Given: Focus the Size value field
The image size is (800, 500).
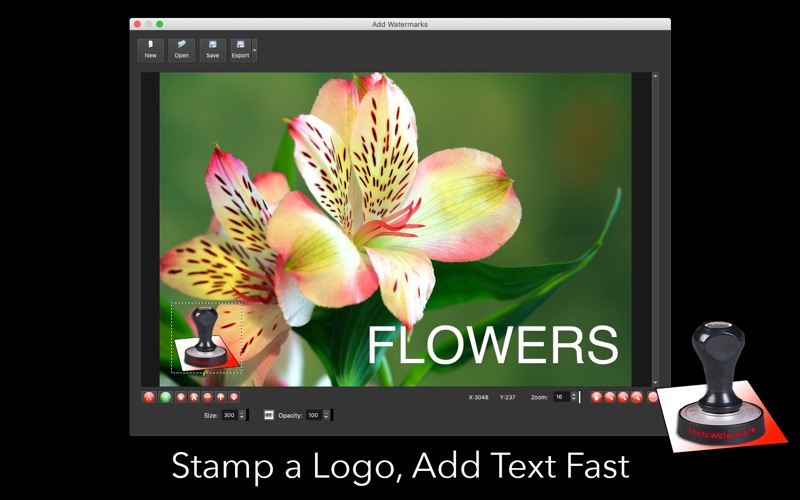Looking at the screenshot, I should click(x=230, y=415).
